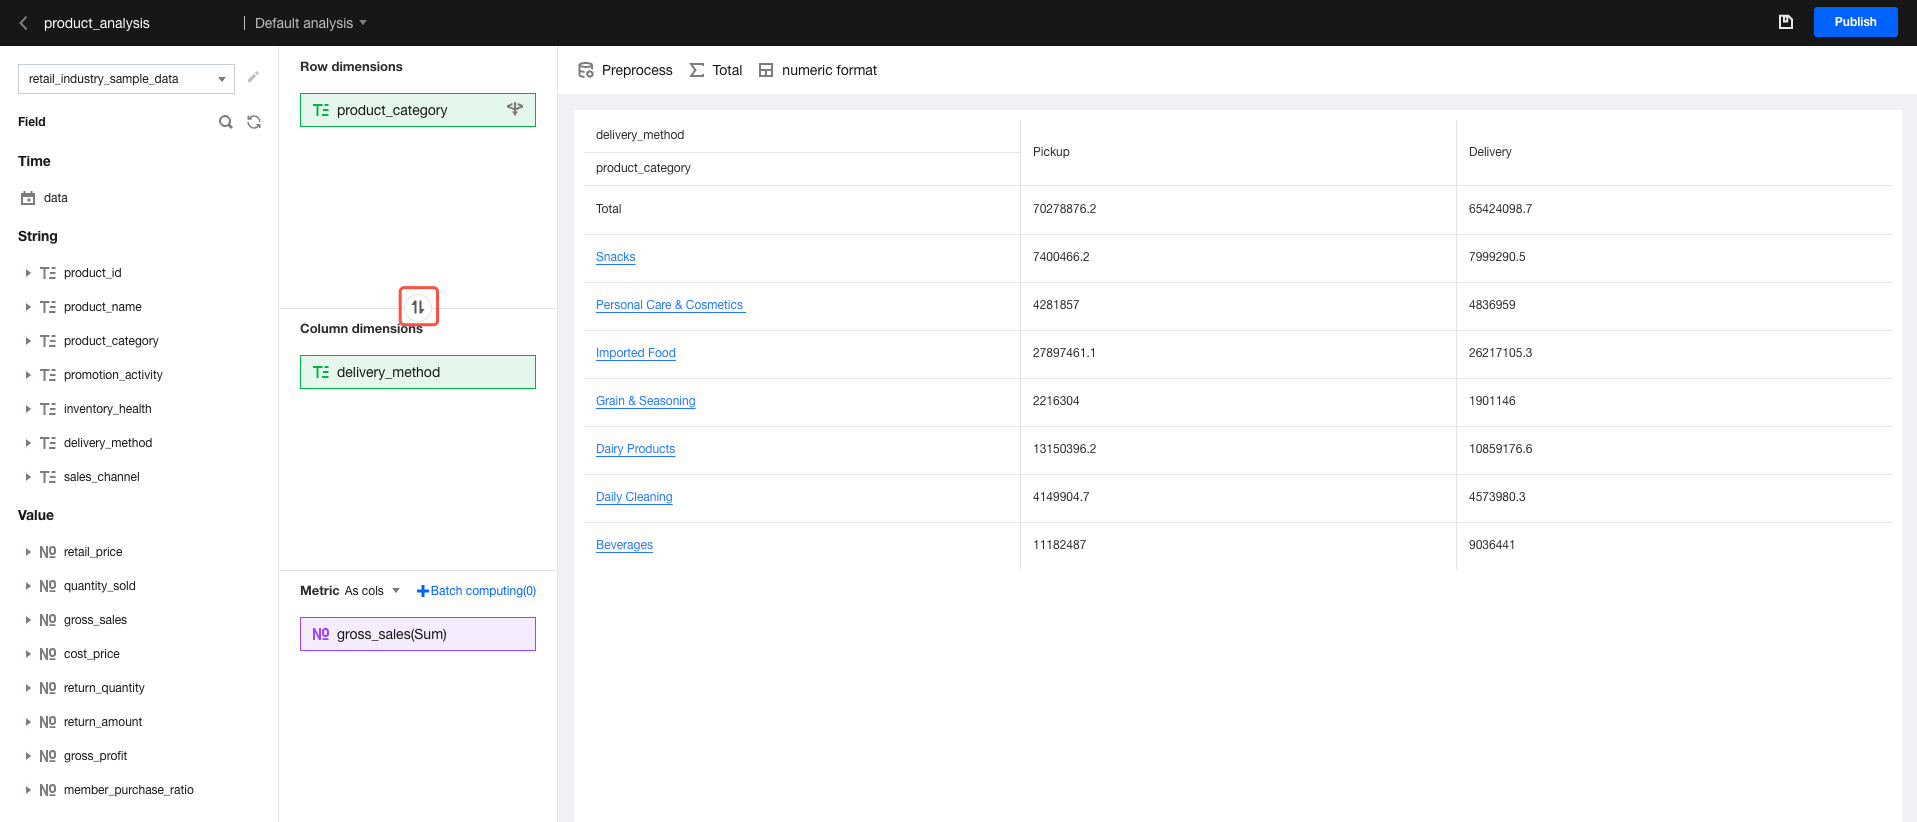The image size is (1917, 822).
Task: Click the edit dataset pencil icon
Action: pyautogui.click(x=253, y=77)
